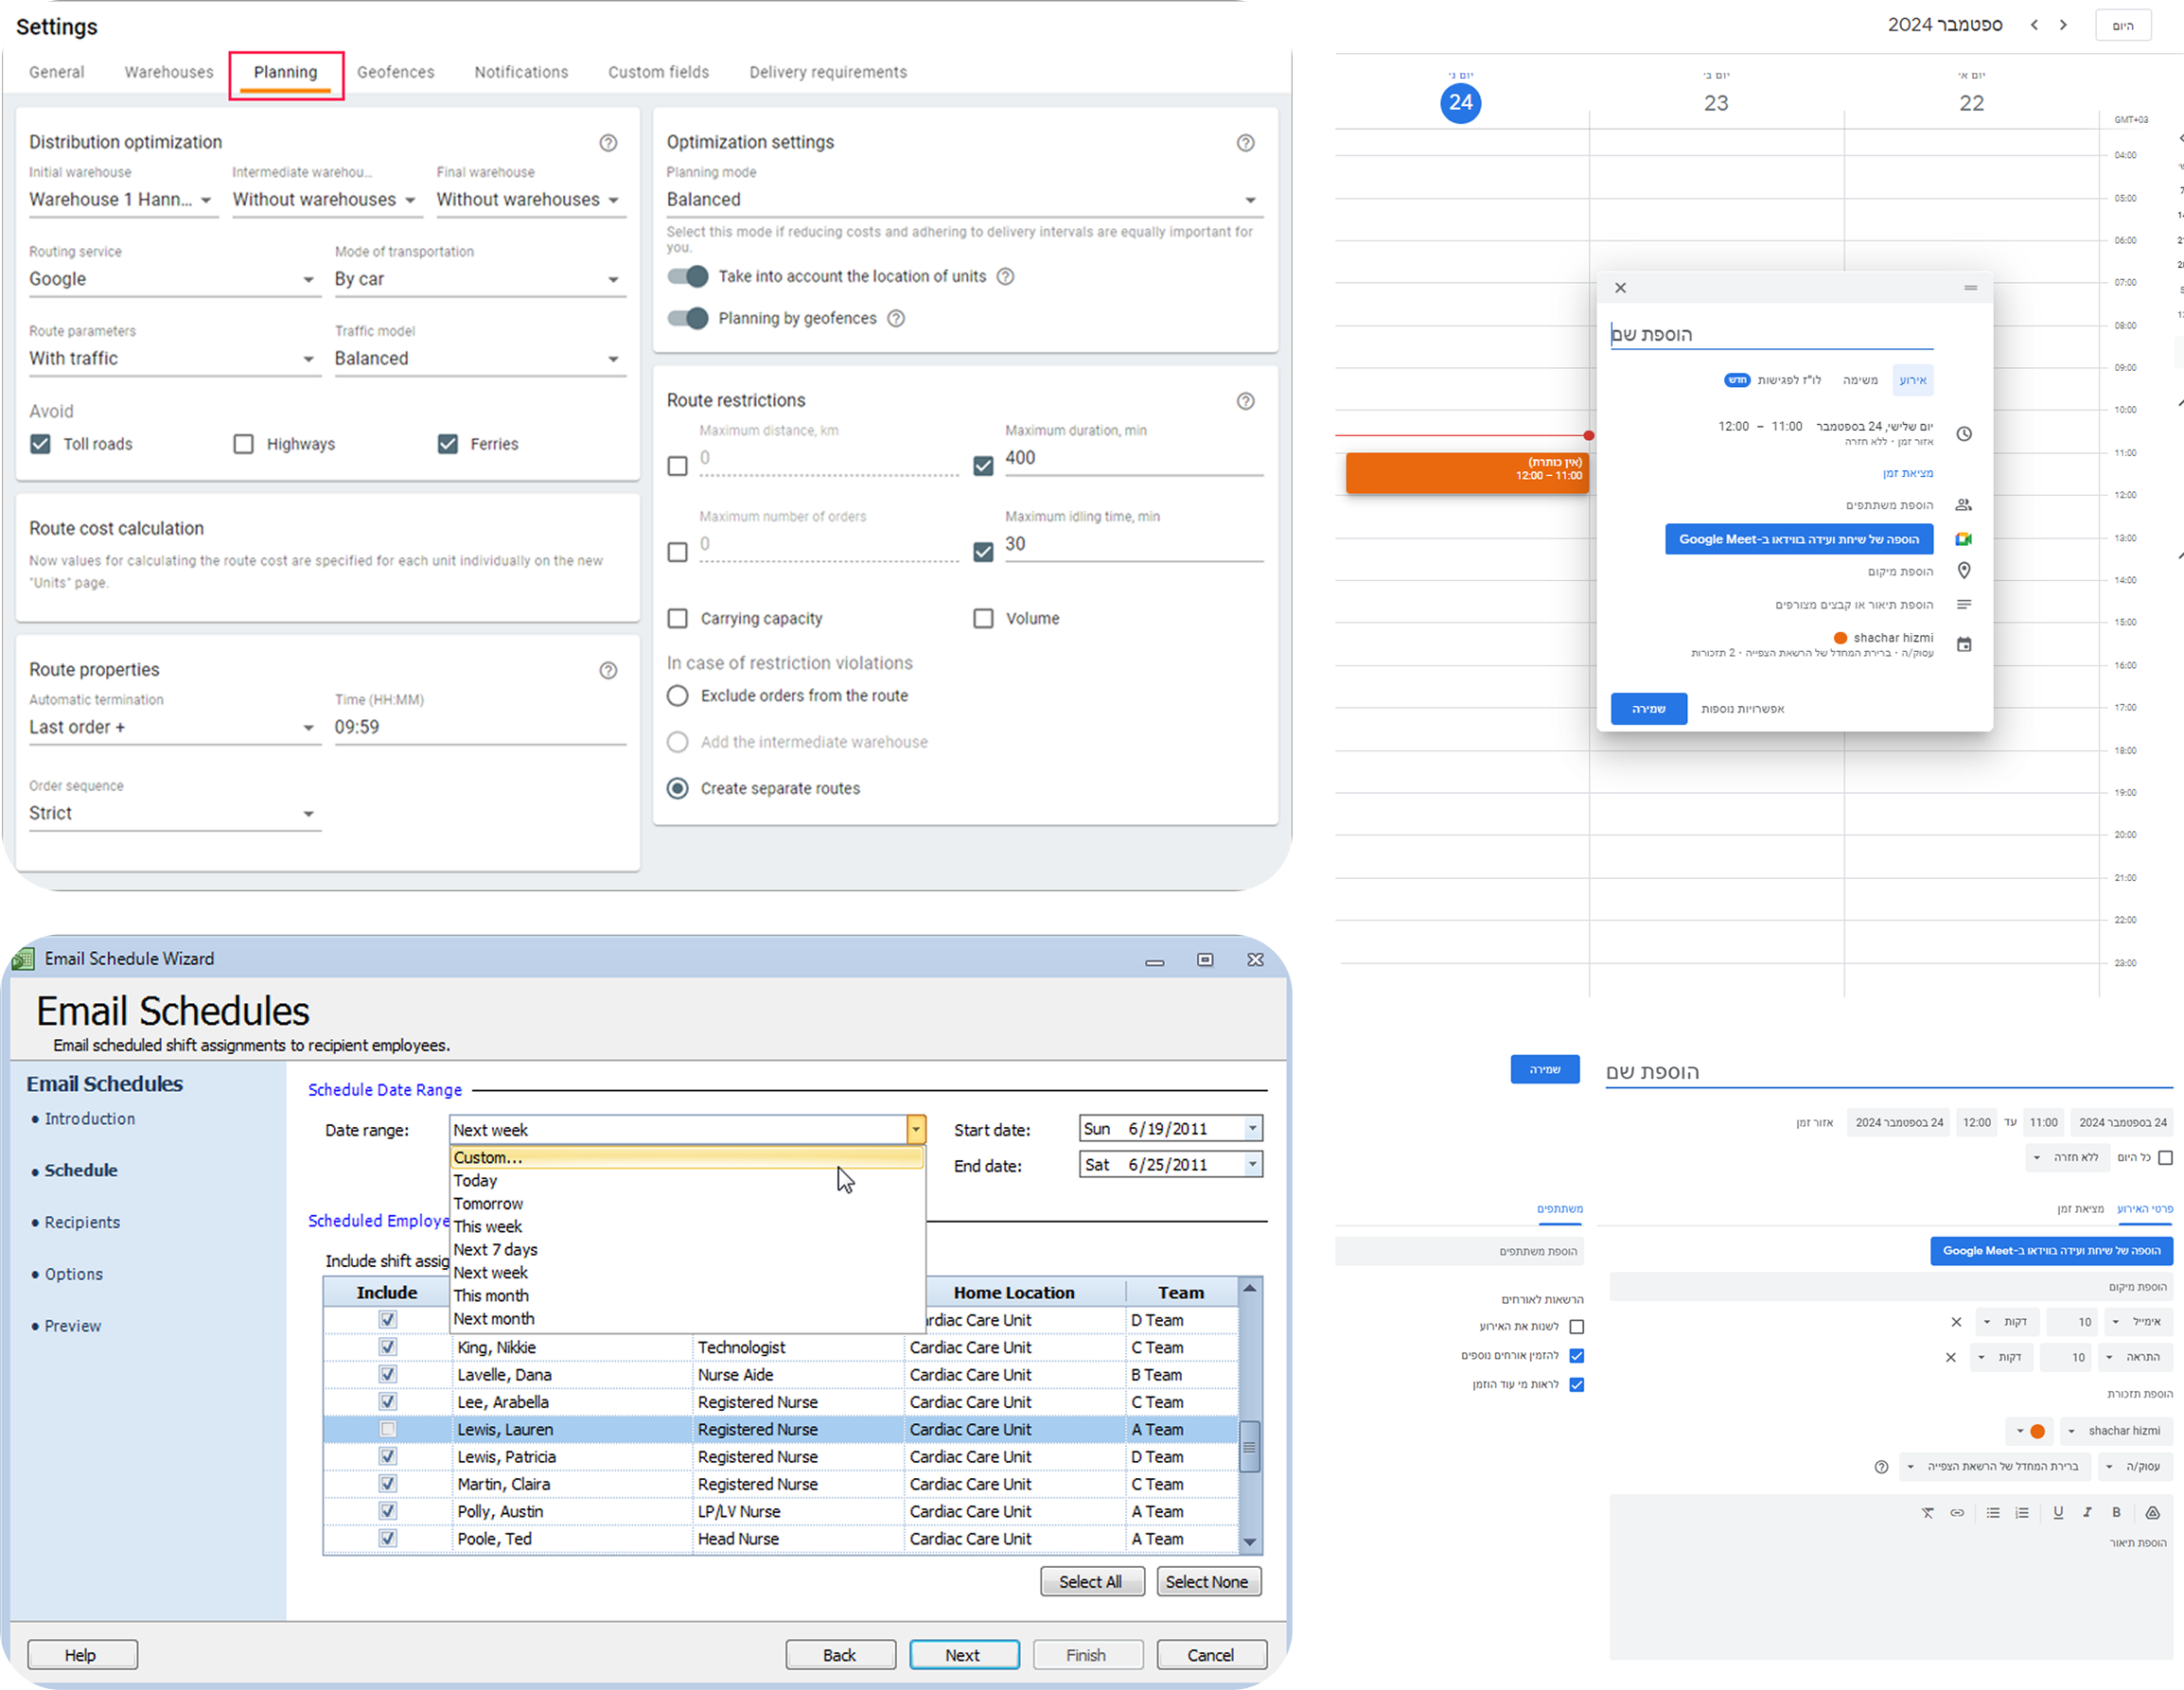Click the drag handle icon of the quick event popup
Screen dimensions: 2184x1690
[x=1970, y=288]
